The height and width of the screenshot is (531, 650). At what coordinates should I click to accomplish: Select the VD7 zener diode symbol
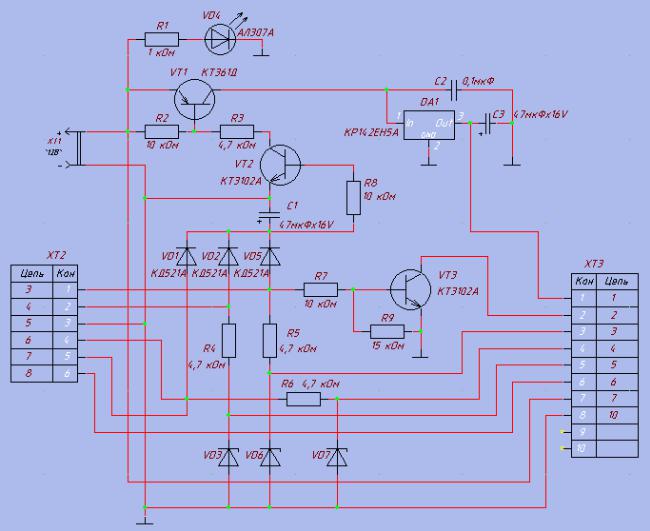tap(337, 457)
